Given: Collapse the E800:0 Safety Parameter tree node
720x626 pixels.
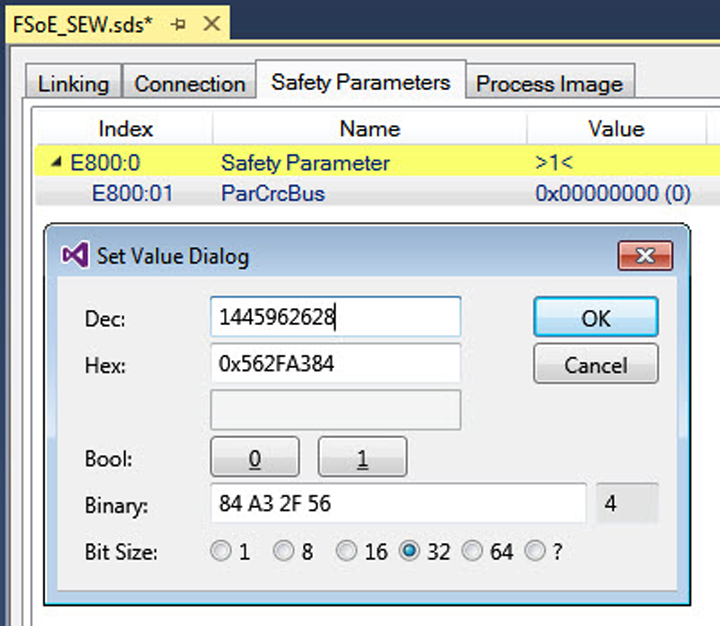Looking at the screenshot, I should point(56,162).
